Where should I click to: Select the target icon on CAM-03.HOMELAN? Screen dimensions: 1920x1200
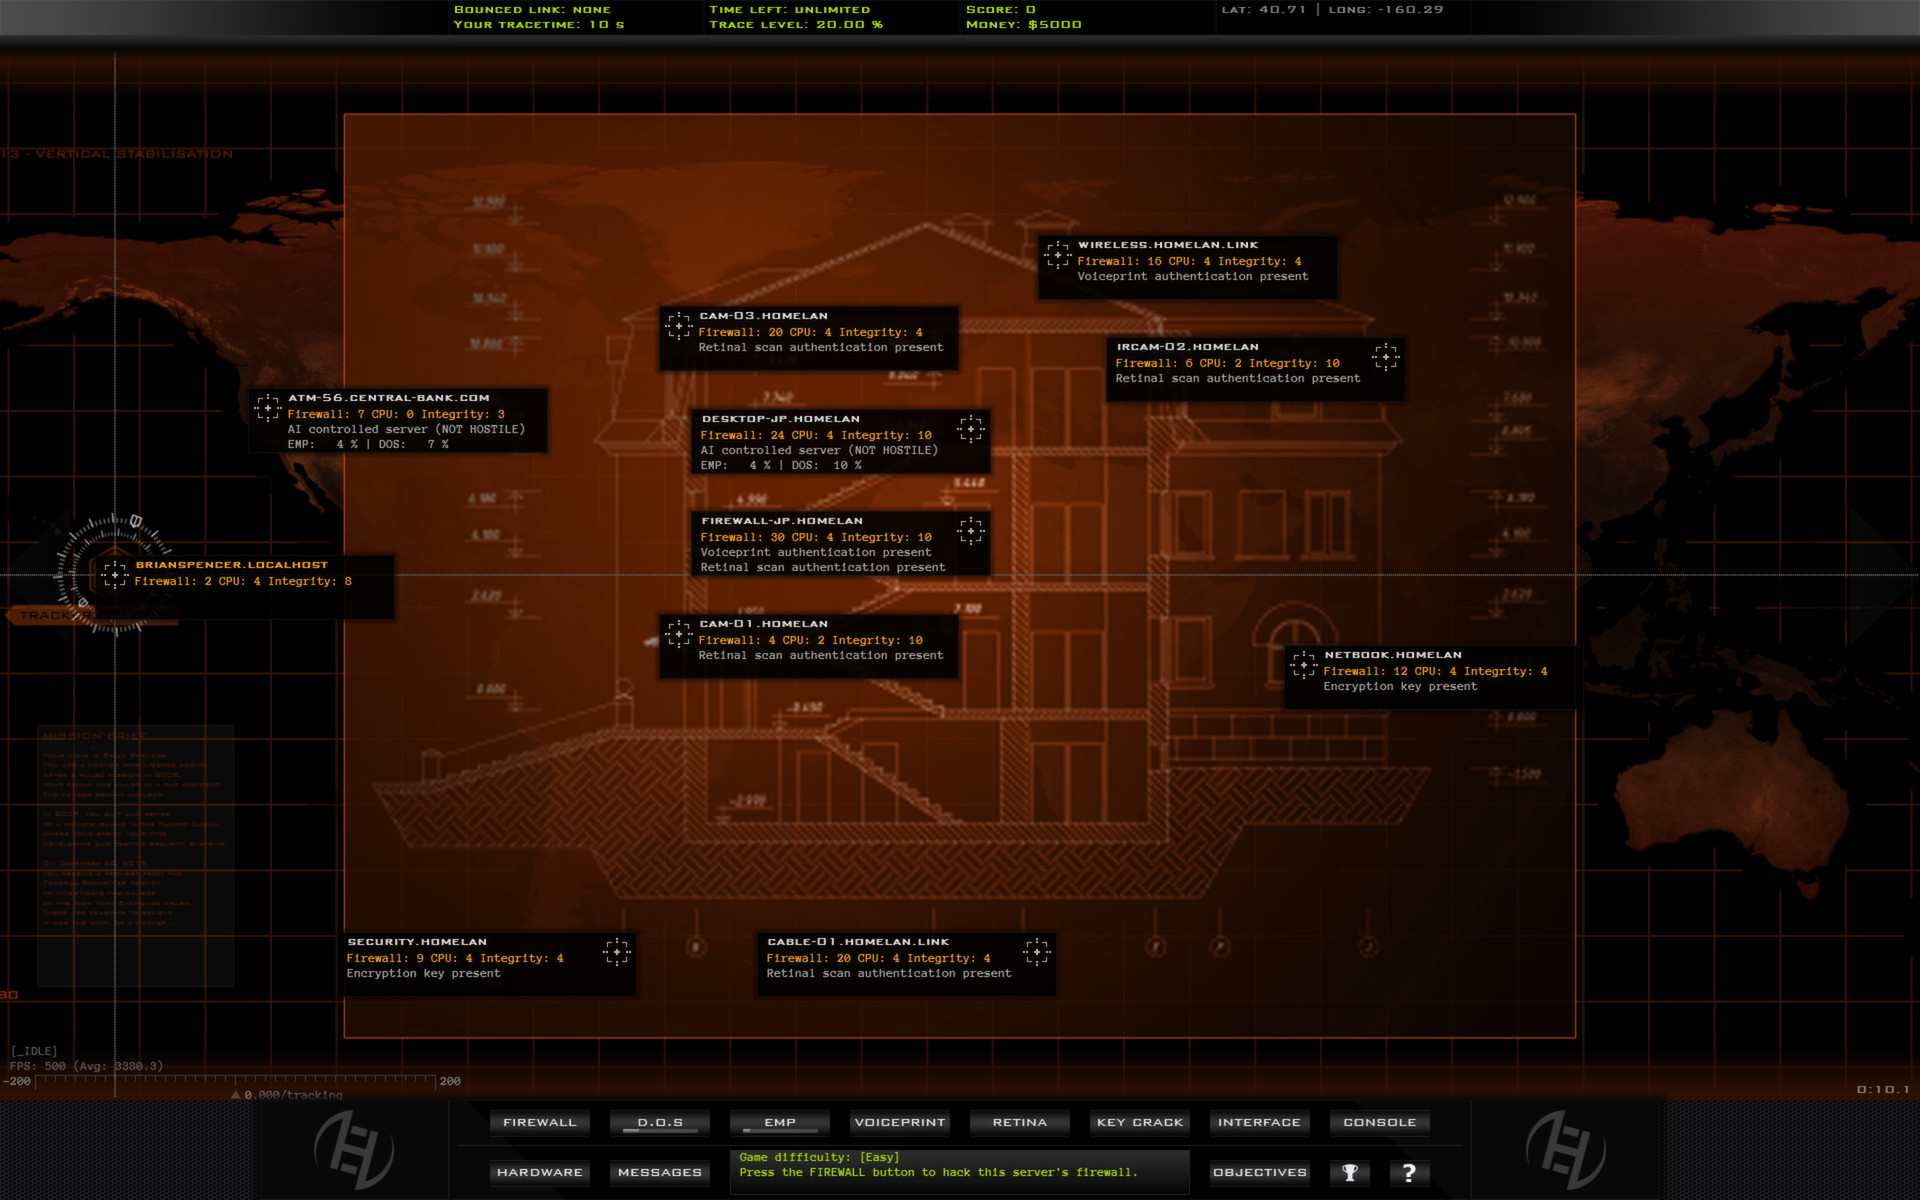pos(679,324)
